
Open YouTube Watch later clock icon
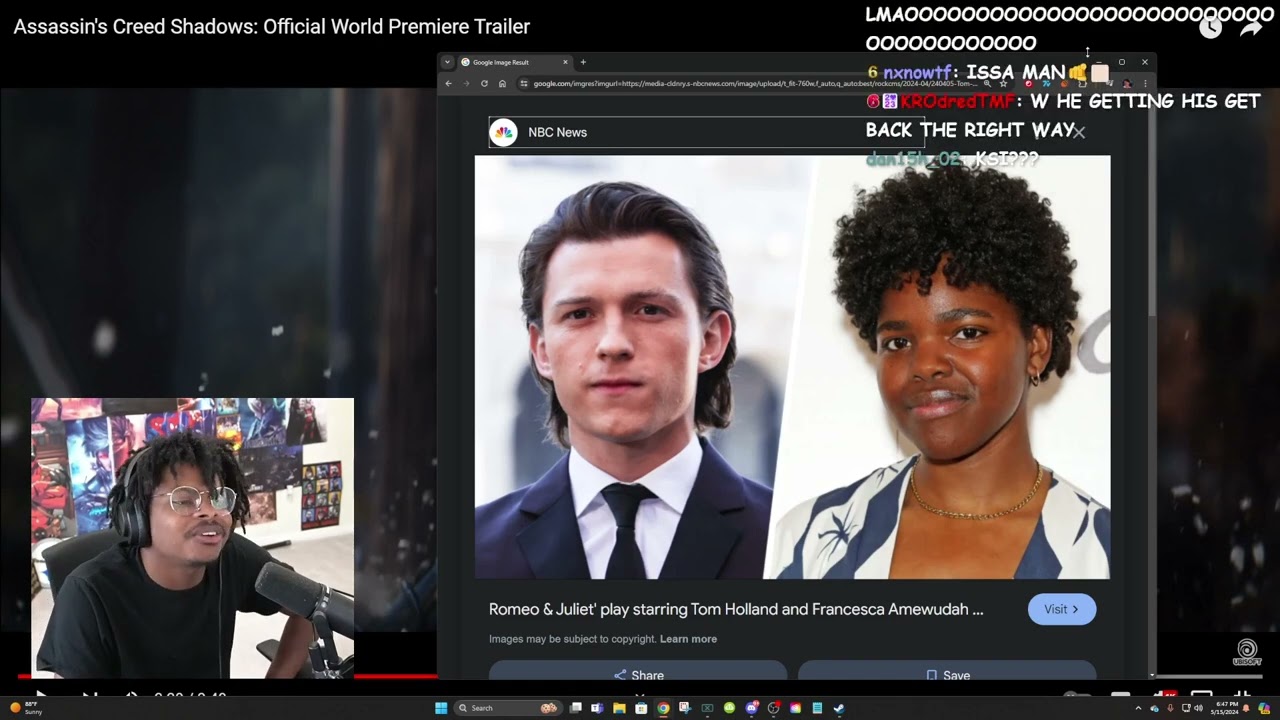point(1211,28)
